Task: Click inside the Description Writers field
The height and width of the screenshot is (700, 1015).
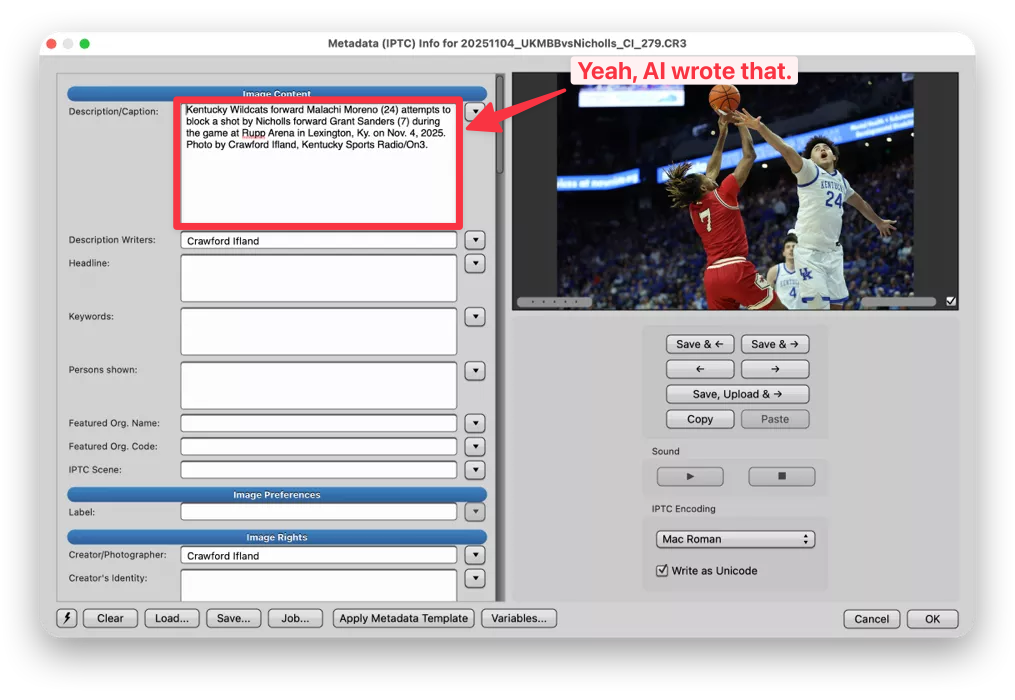Action: click(x=317, y=239)
